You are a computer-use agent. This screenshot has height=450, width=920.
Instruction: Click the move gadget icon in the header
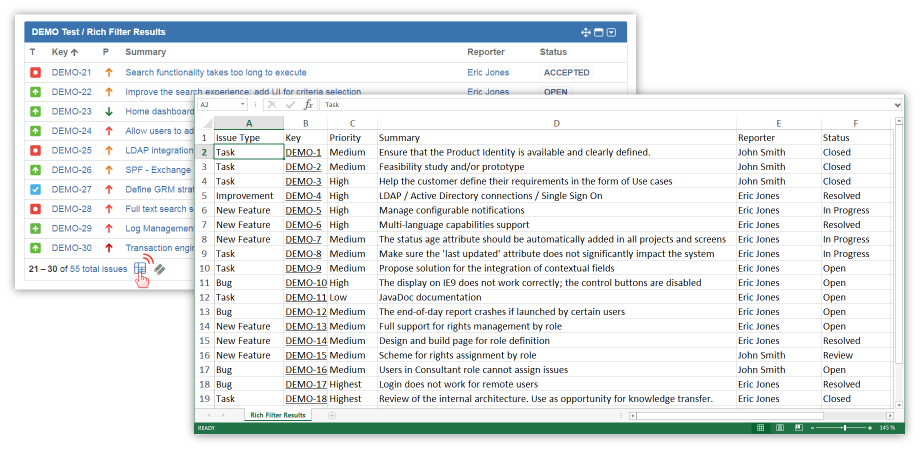[586, 32]
